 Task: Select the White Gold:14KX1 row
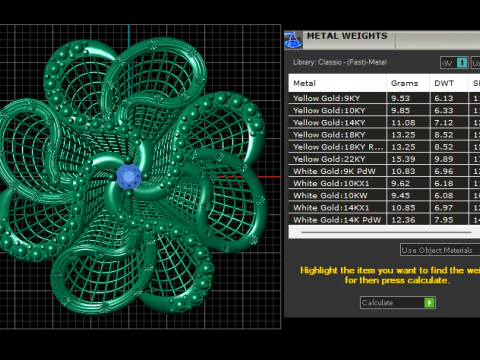coord(384,208)
